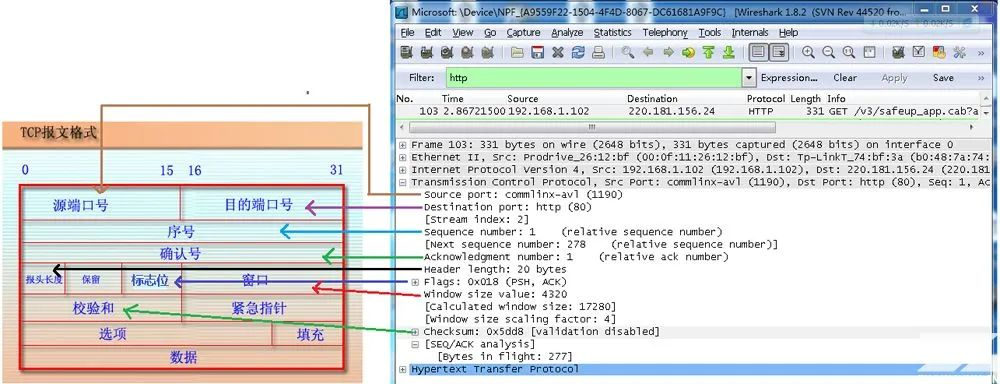Open a capture file via folder icon
This screenshot has height=384, width=1000.
(x=517, y=53)
